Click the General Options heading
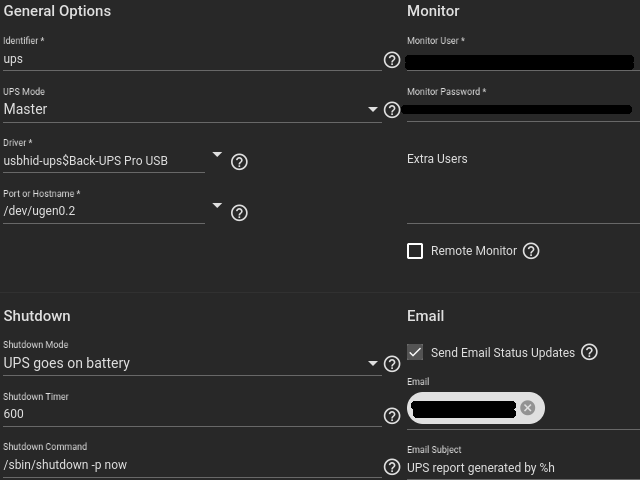Image resolution: width=640 pixels, height=480 pixels. point(57,11)
